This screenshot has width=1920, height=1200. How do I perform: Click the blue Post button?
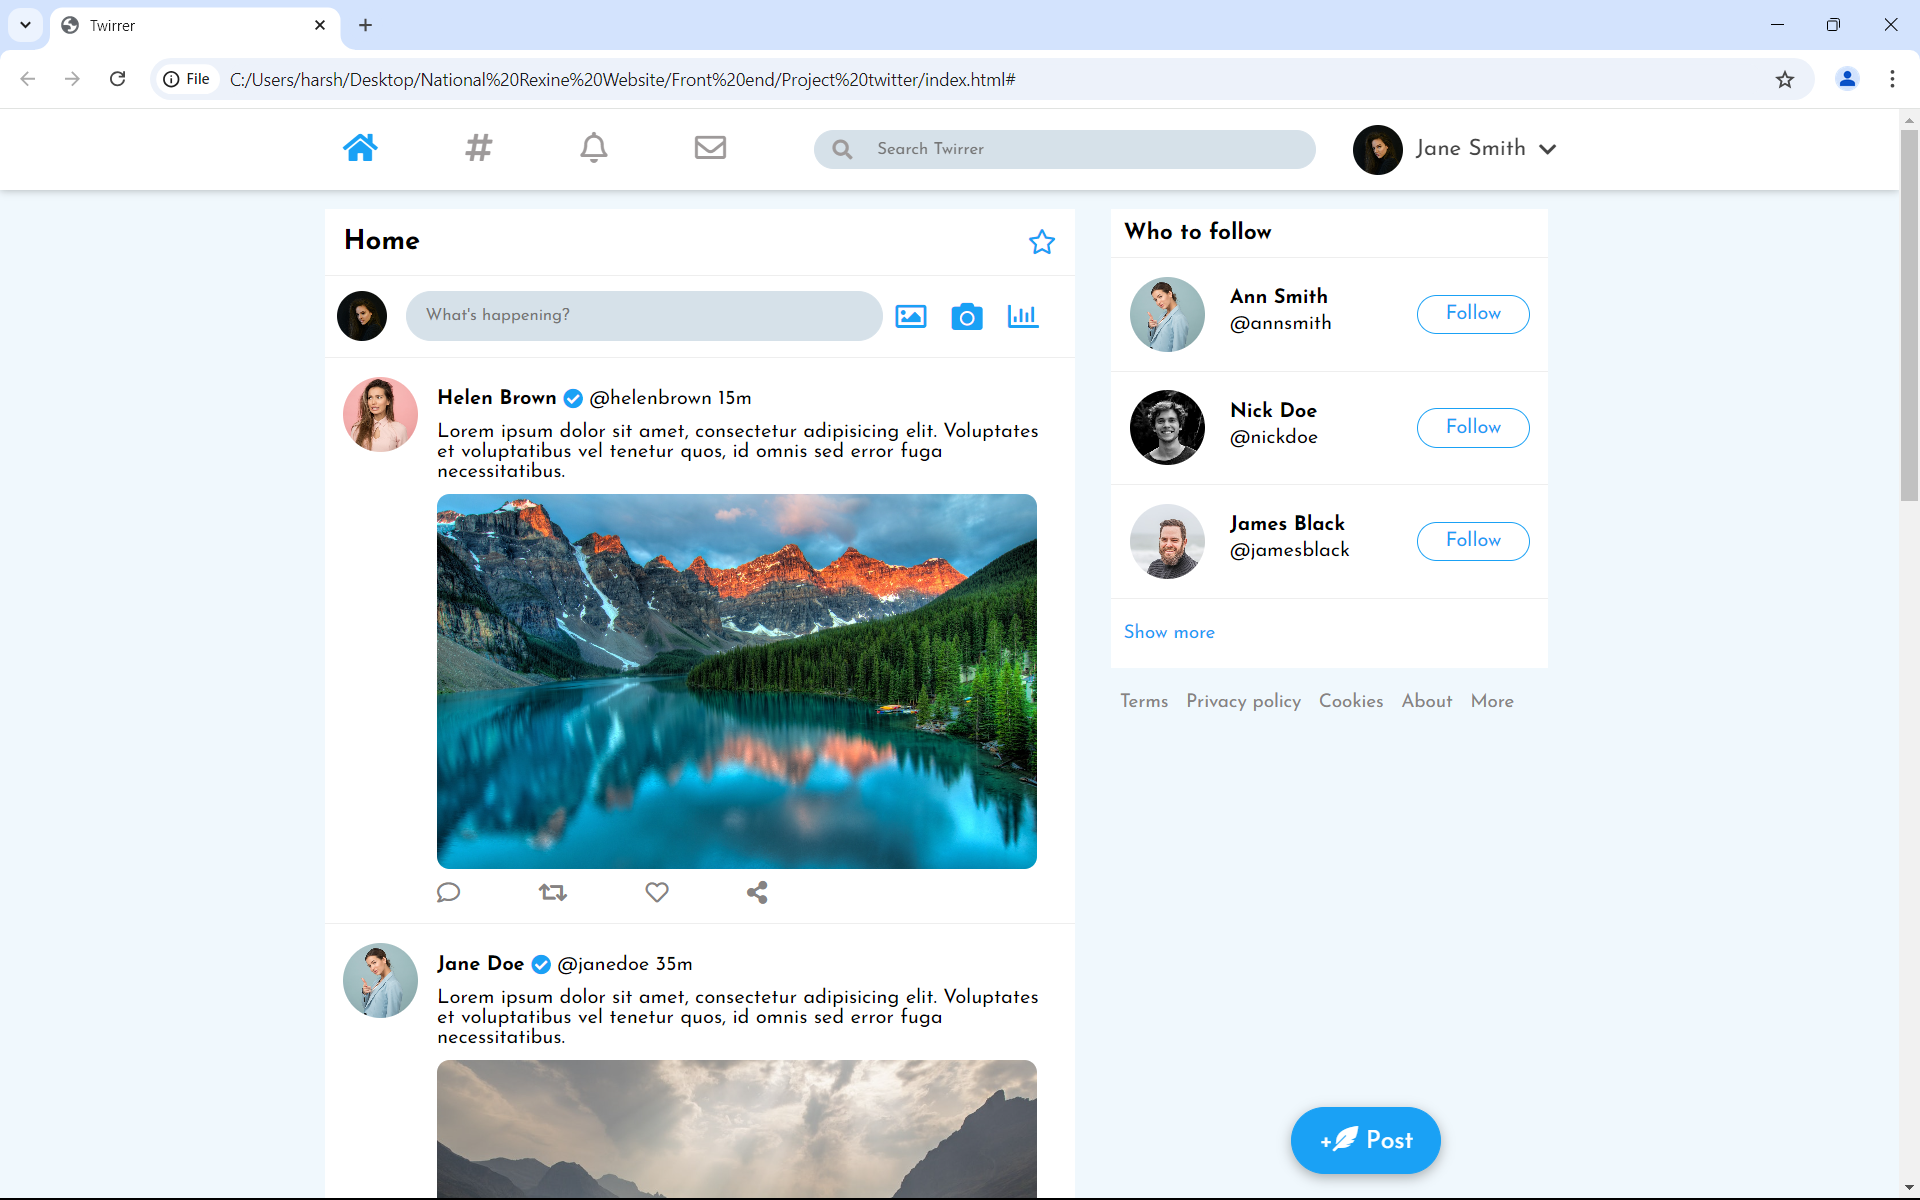coord(1366,1140)
